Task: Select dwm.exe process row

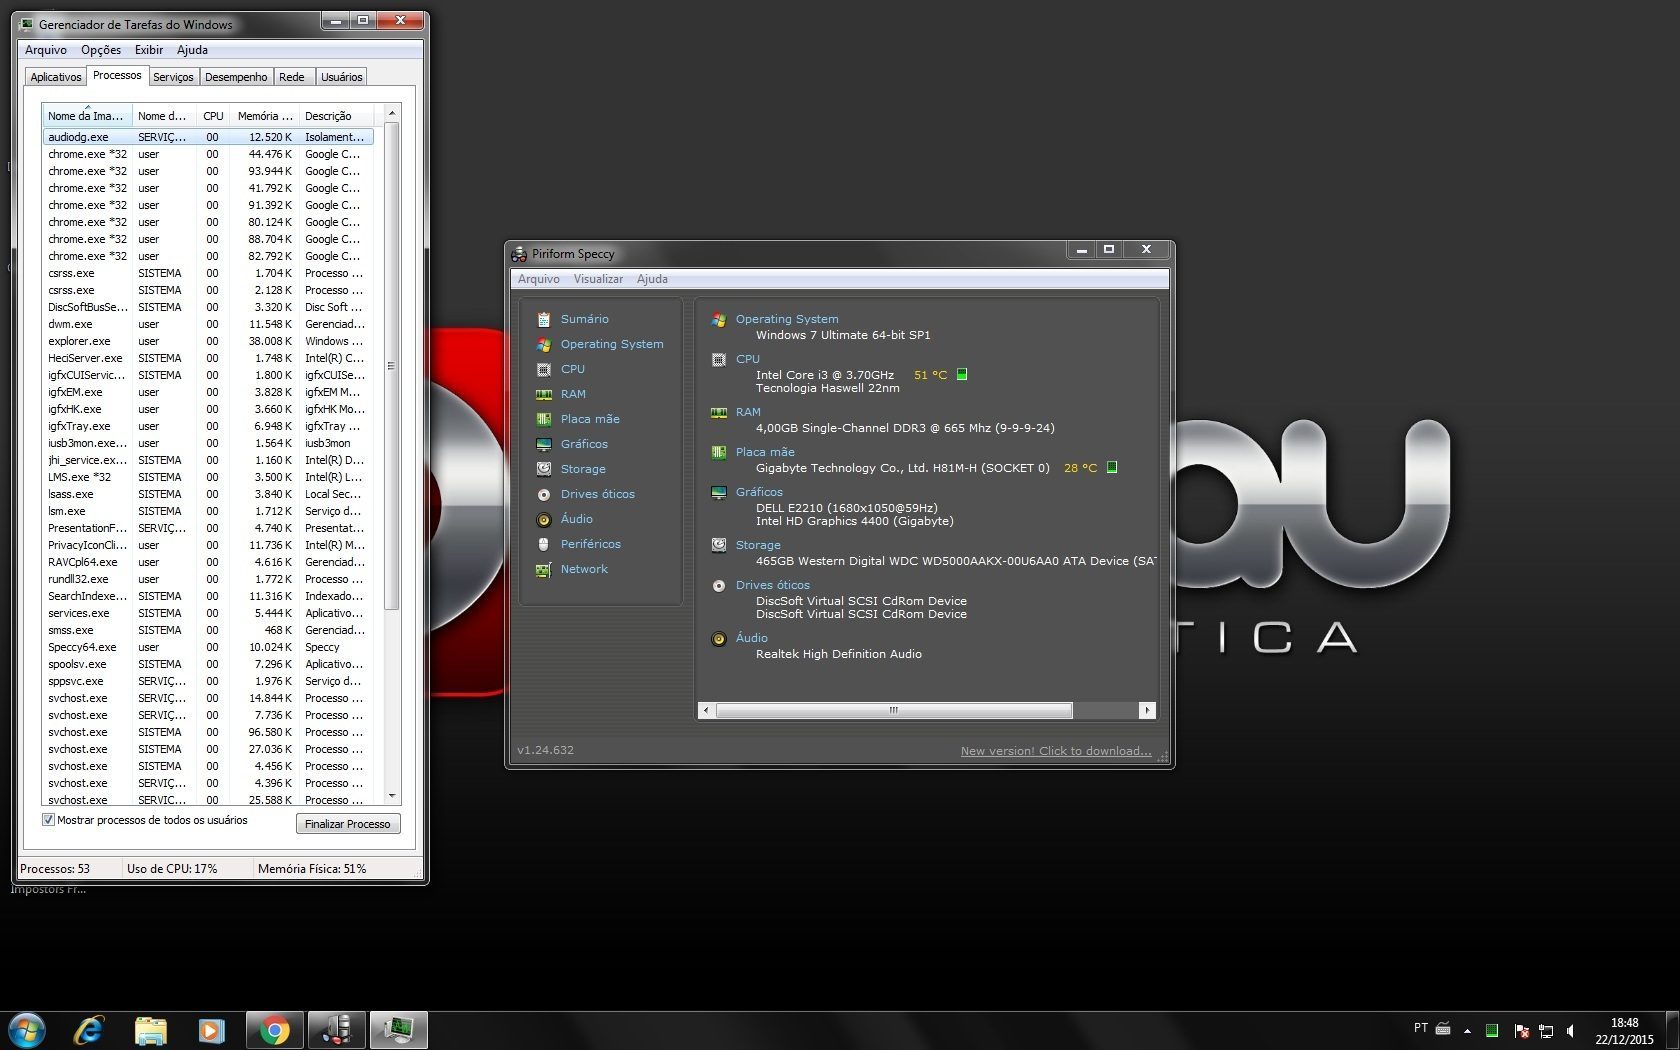Action: [208, 324]
